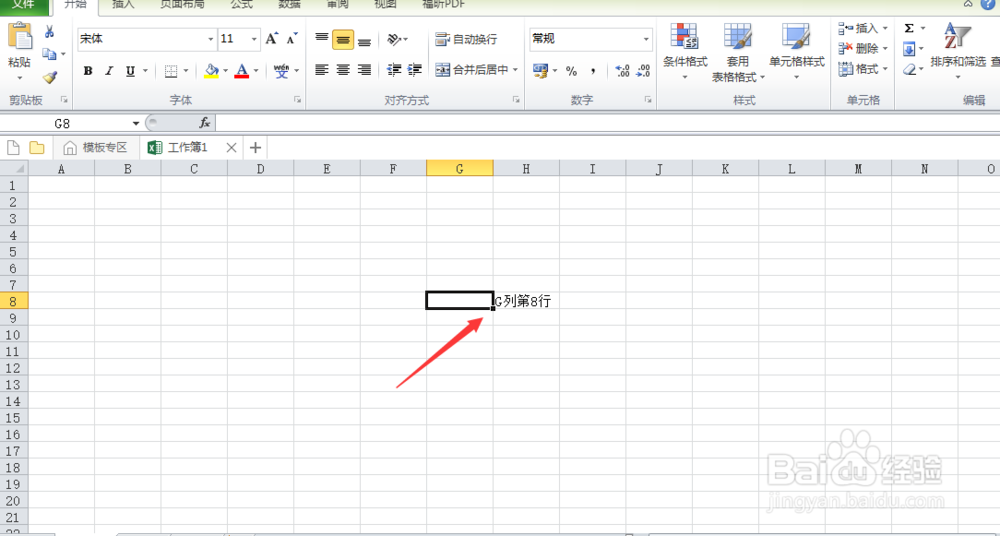The width and height of the screenshot is (1000, 536).
Task: Click the increase decimal icon
Action: tap(622, 70)
